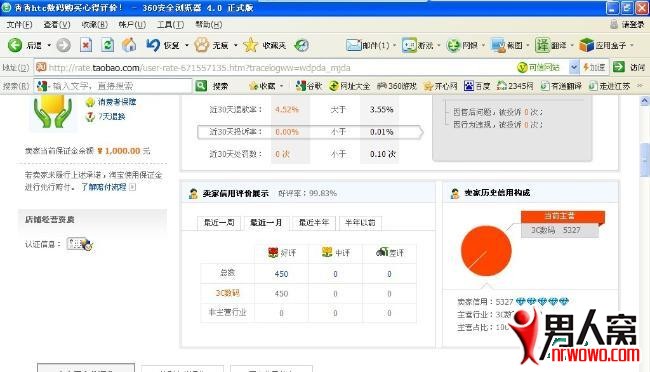
Task: Click the 450 total good reviews cell
Action: pyautogui.click(x=281, y=274)
